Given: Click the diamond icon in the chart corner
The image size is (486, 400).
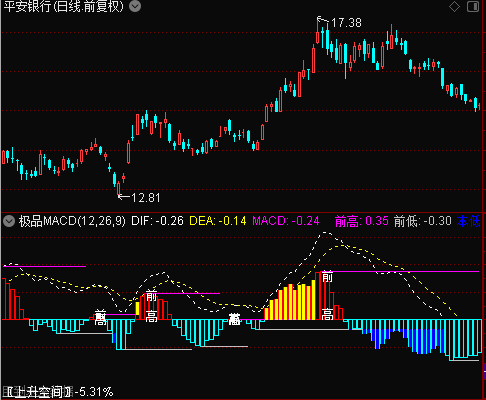Looking at the screenshot, I should [454, 6].
